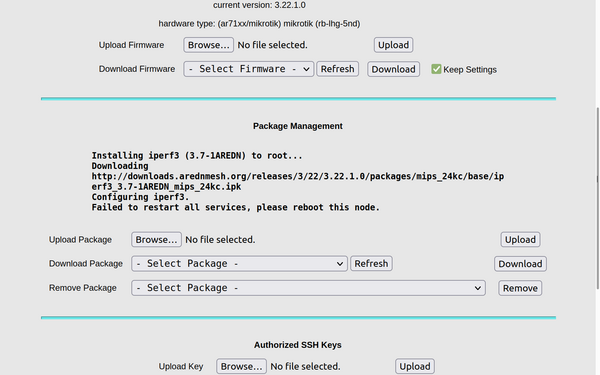This screenshot has width=600, height=375.
Task: Browse for a firmware file to upload
Action: click(x=208, y=45)
